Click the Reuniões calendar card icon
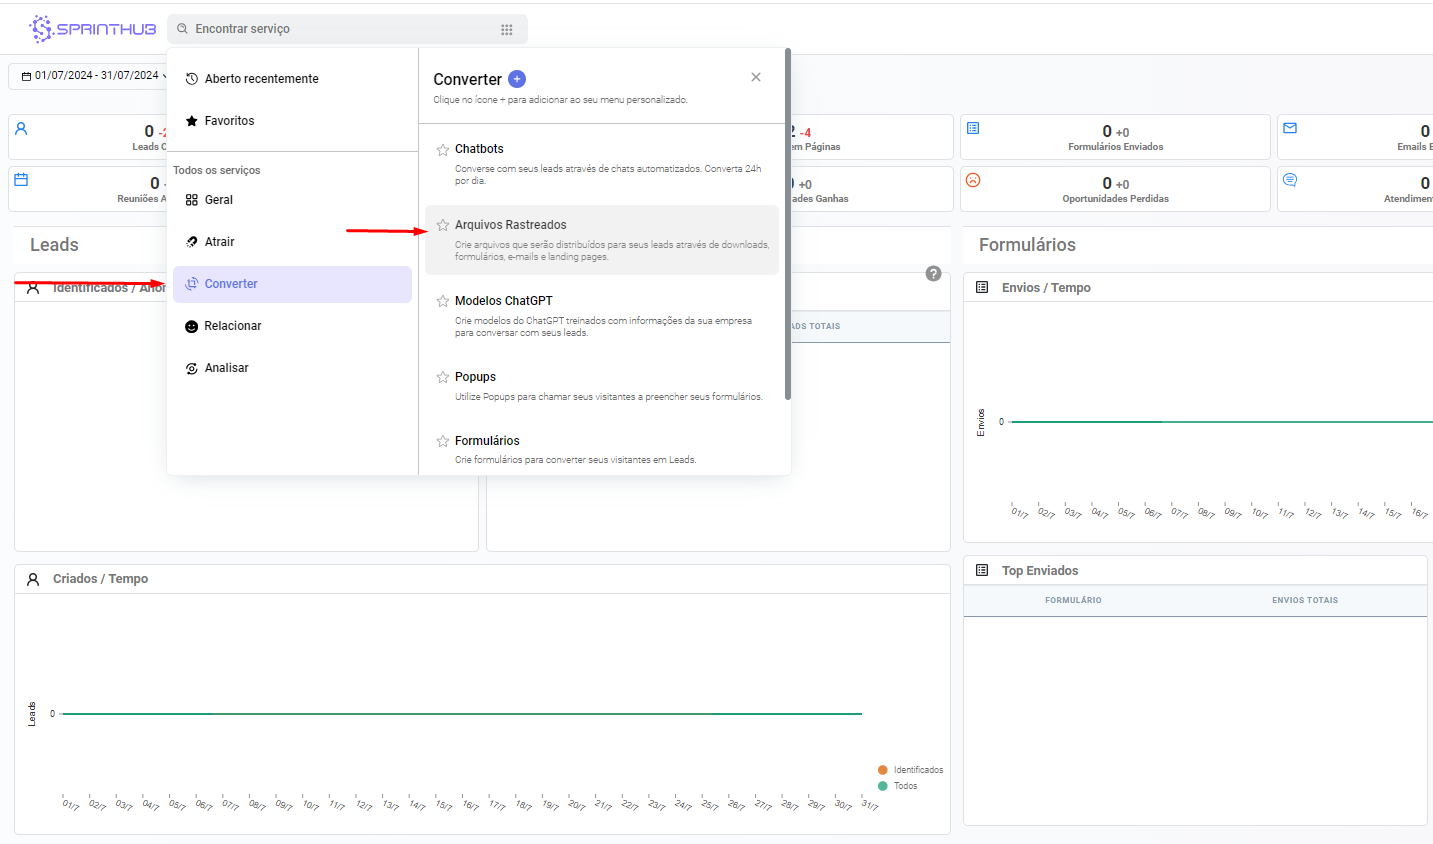This screenshot has height=844, width=1433. click(x=21, y=180)
